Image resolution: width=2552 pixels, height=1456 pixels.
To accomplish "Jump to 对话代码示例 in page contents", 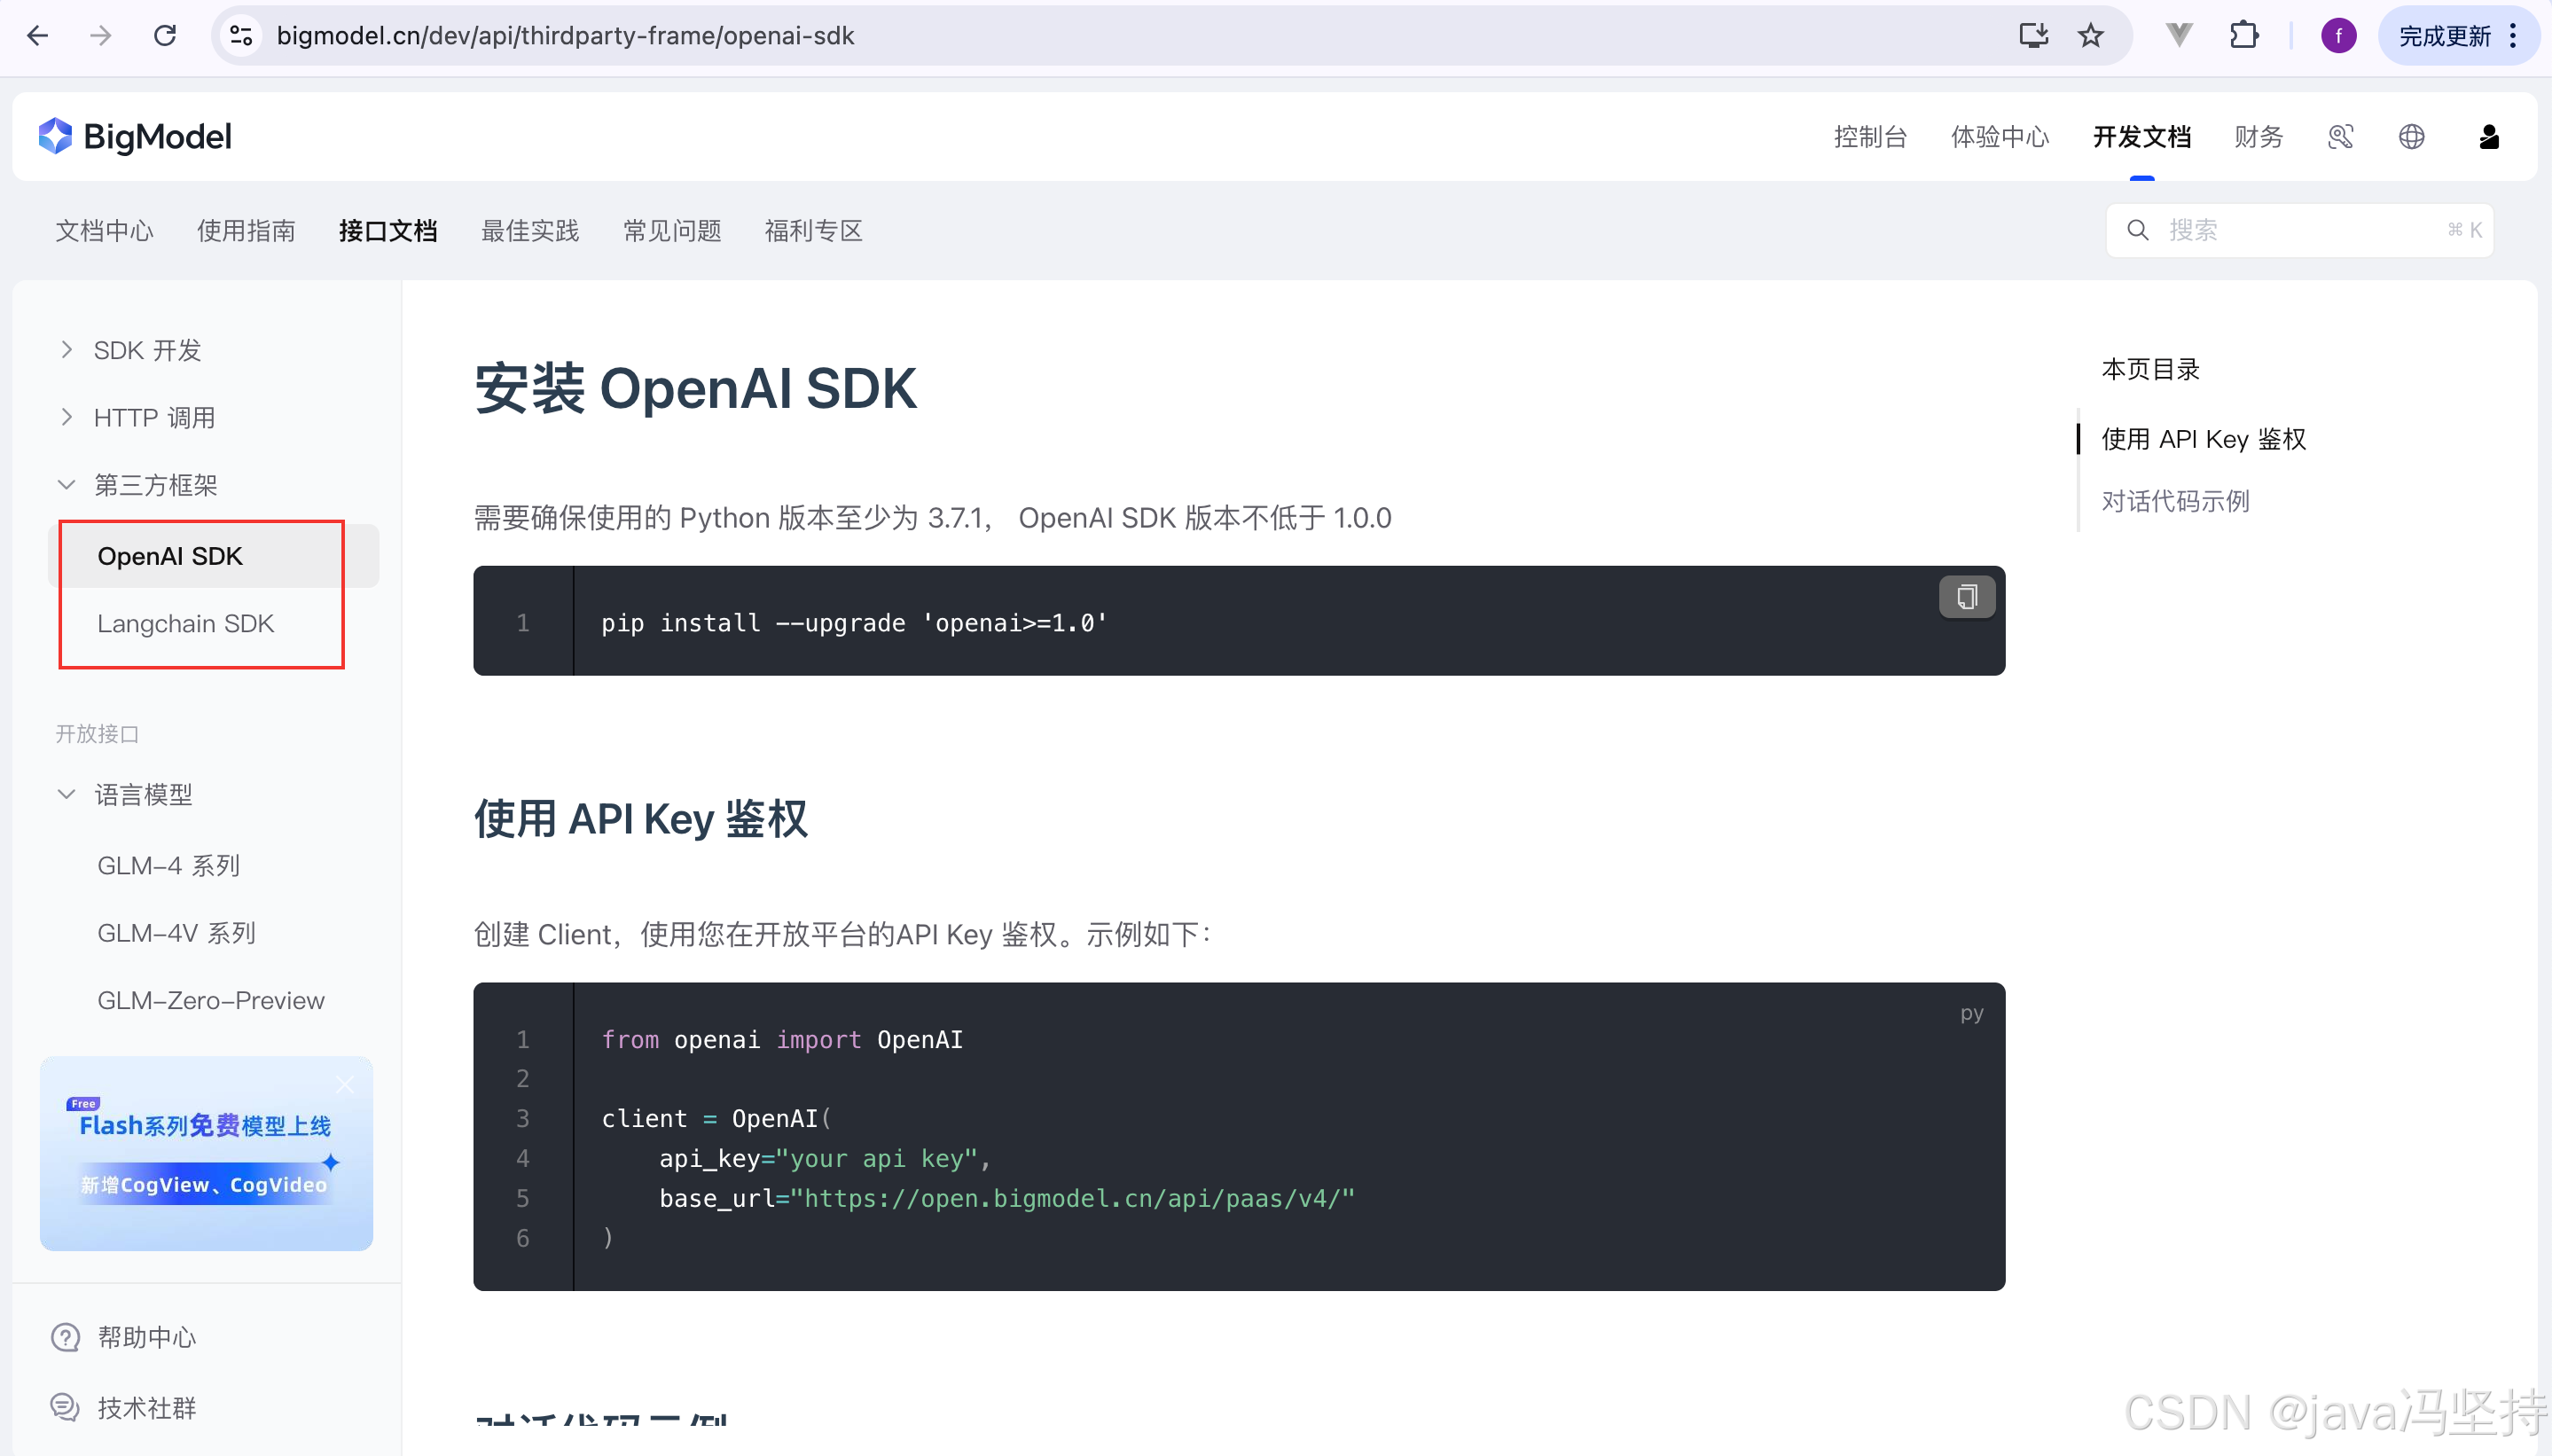I will (2175, 501).
